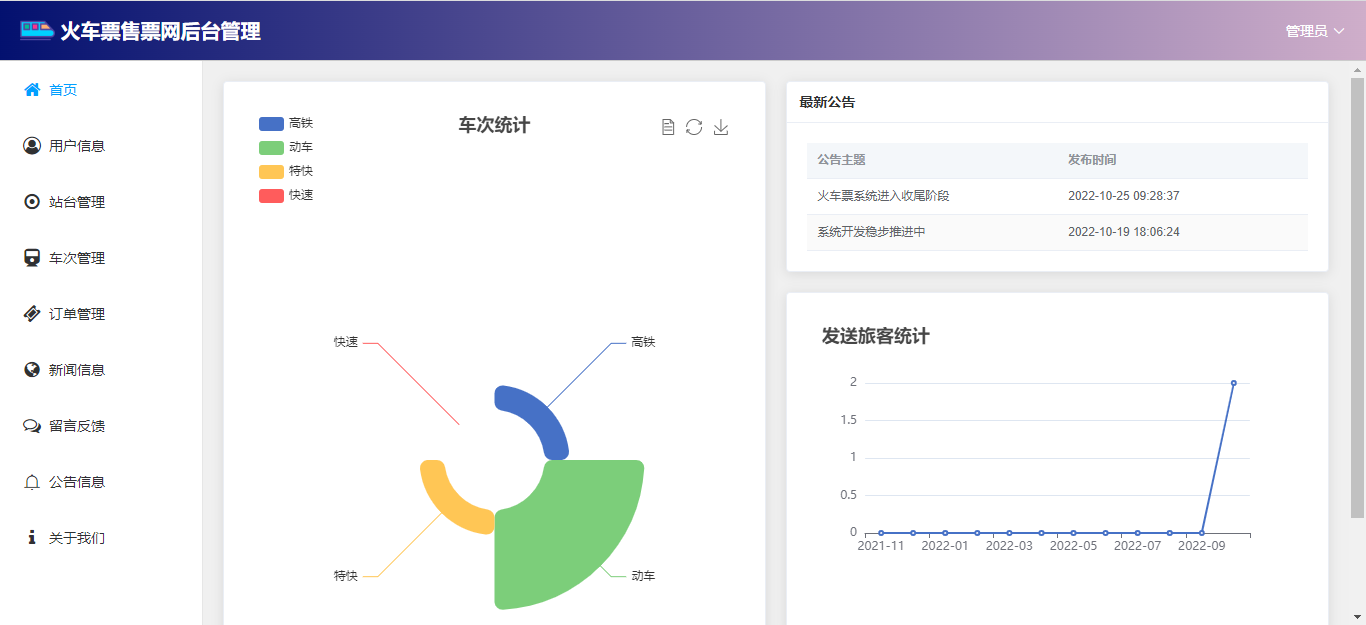This screenshot has height=625, width=1366.
Task: Click the restore/refresh icon on 车次统计 chart
Action: [694, 127]
